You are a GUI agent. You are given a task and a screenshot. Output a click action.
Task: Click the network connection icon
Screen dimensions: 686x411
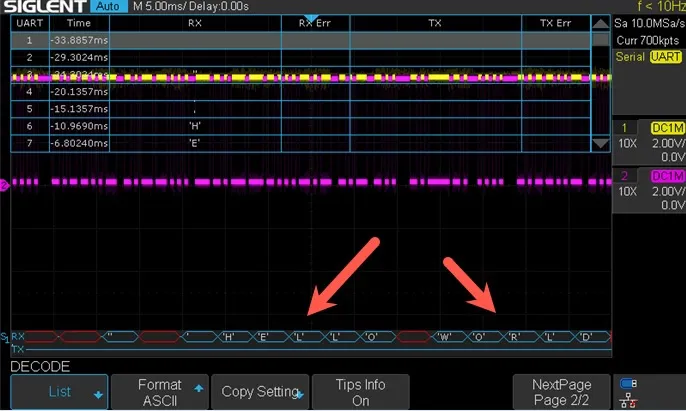[628, 400]
